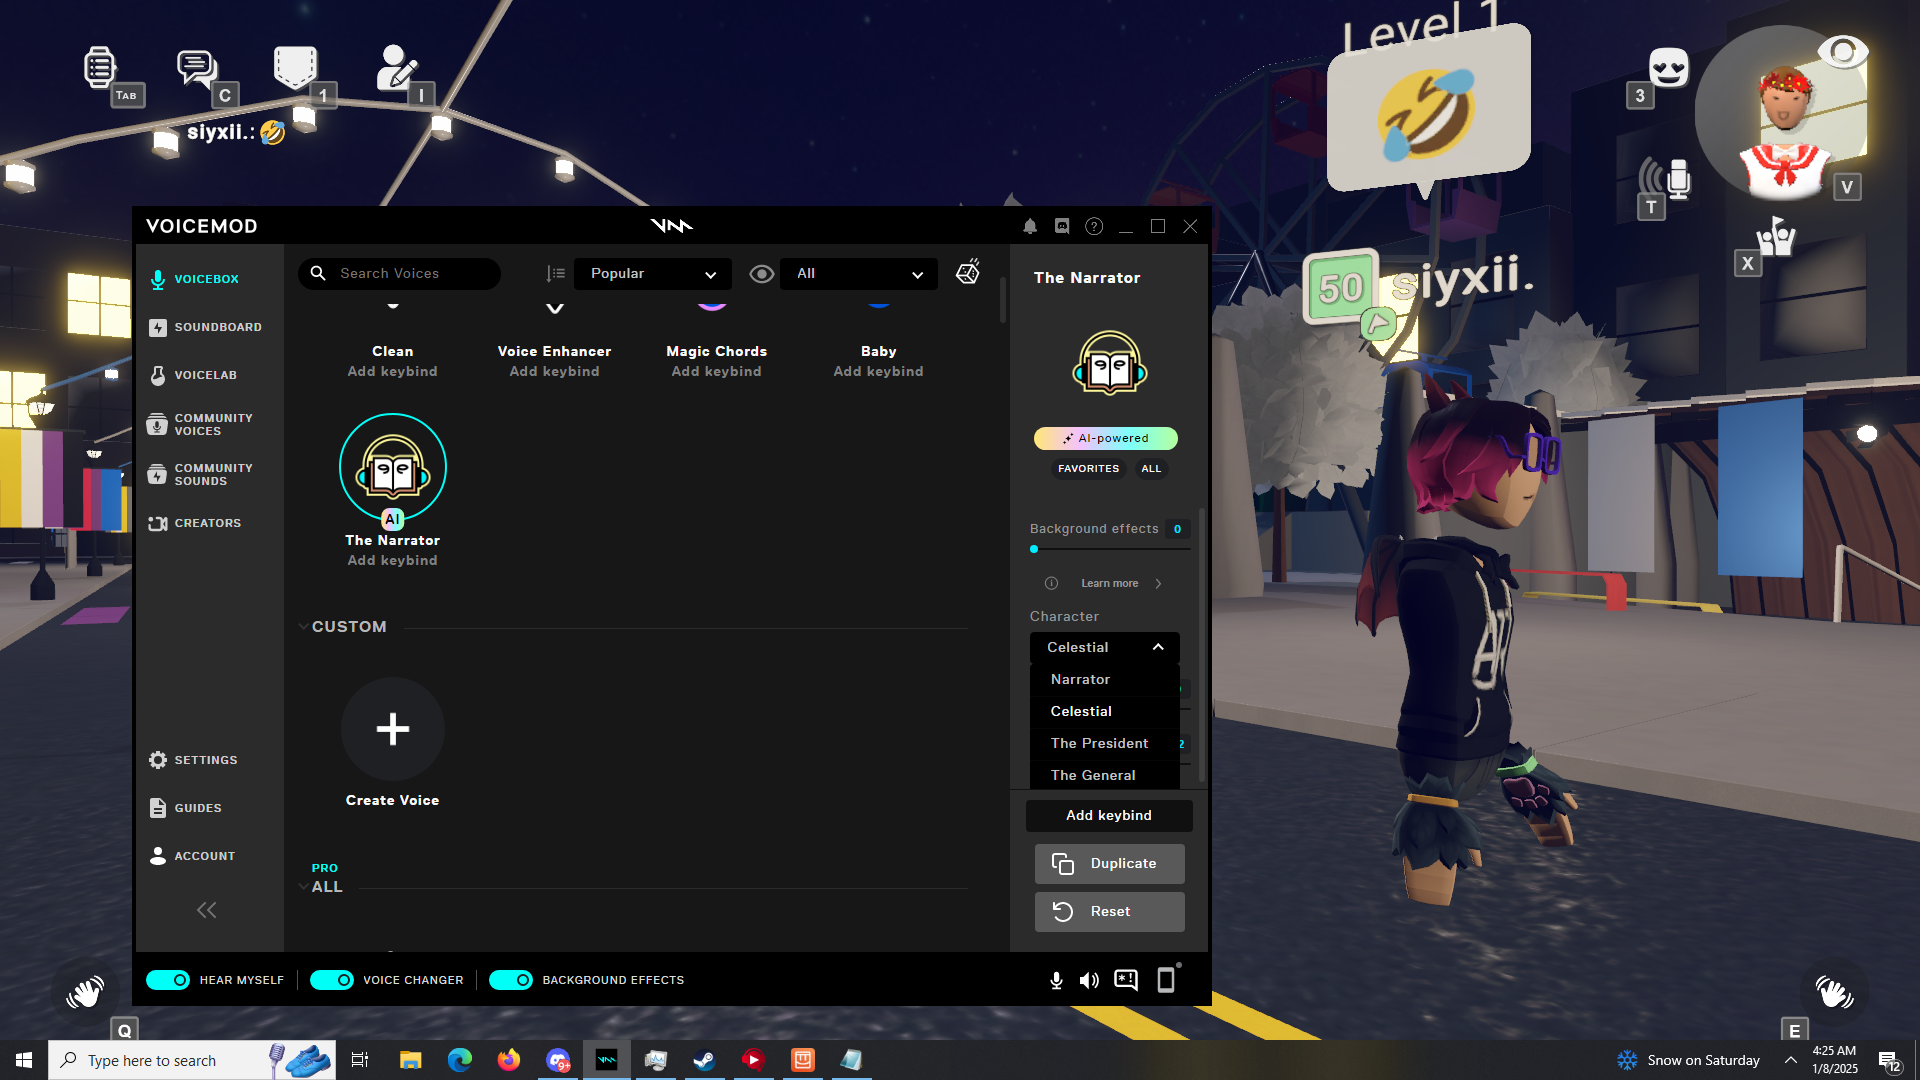The image size is (1920, 1080).
Task: Click the random voice dice icon
Action: pyautogui.click(x=967, y=273)
